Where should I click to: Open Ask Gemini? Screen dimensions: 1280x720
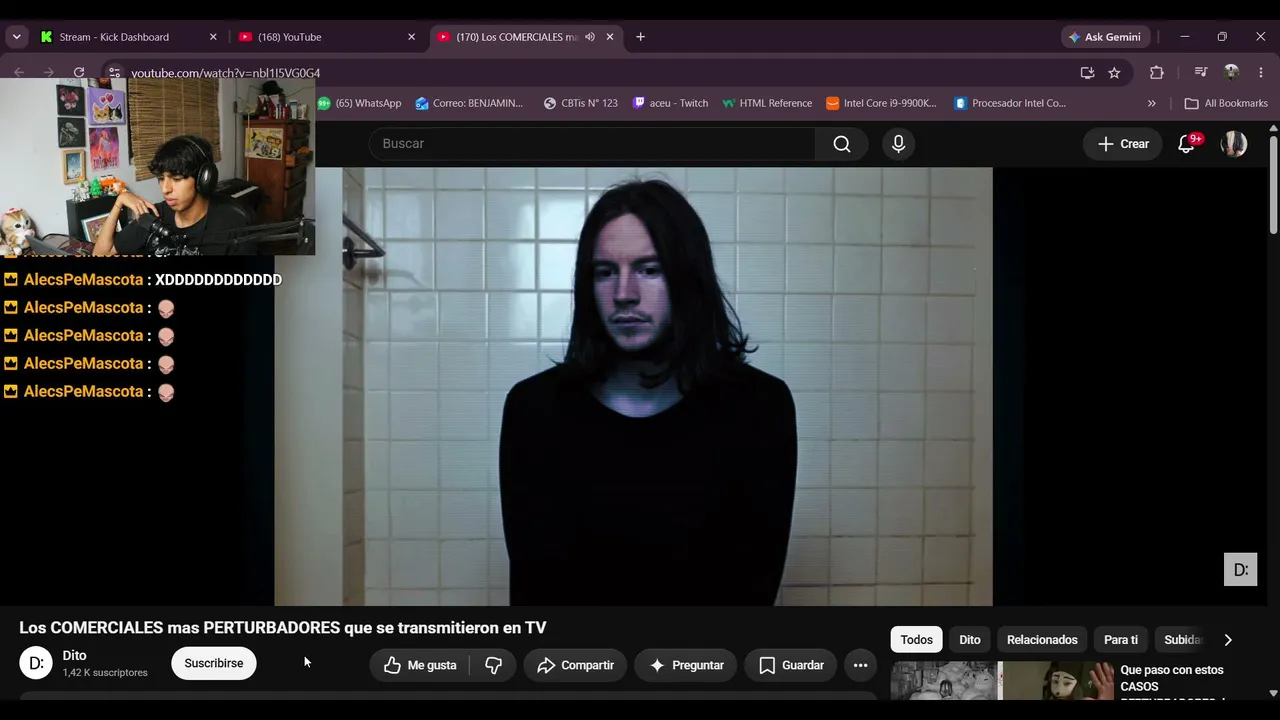coord(1105,37)
